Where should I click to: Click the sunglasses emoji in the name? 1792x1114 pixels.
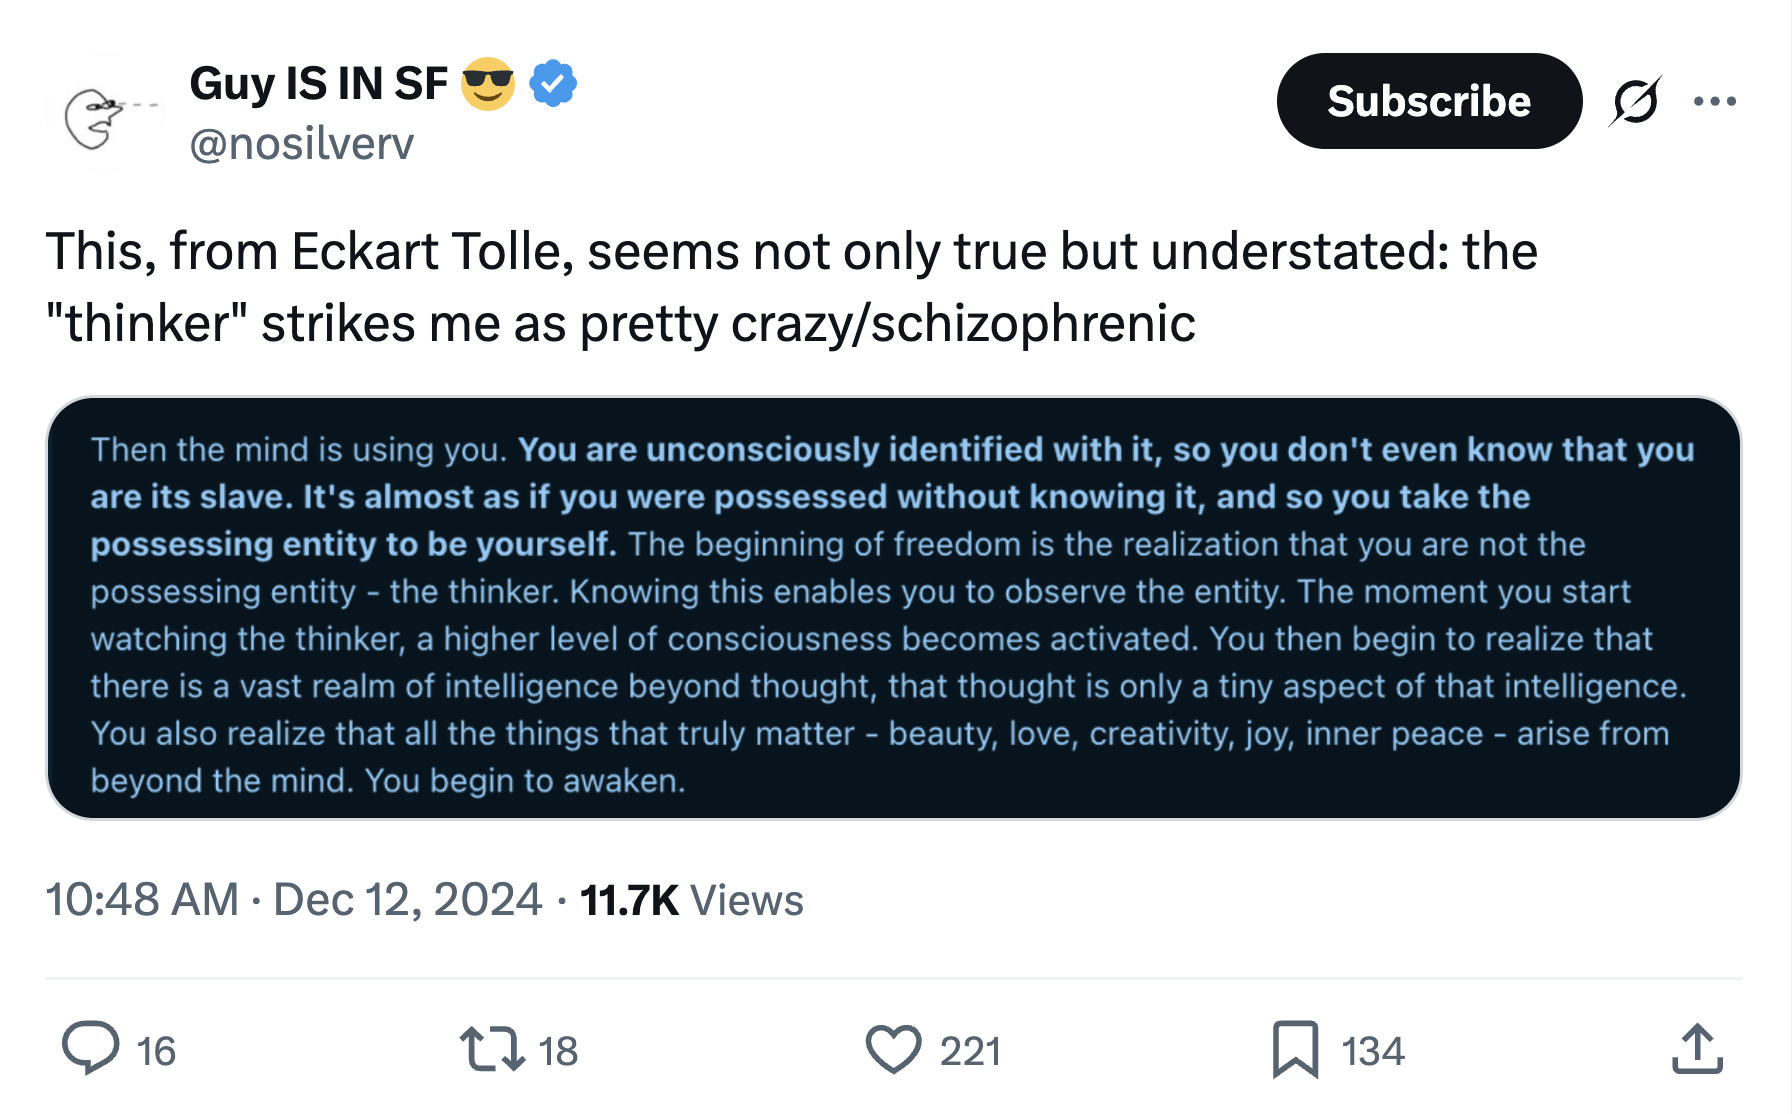pos(488,83)
